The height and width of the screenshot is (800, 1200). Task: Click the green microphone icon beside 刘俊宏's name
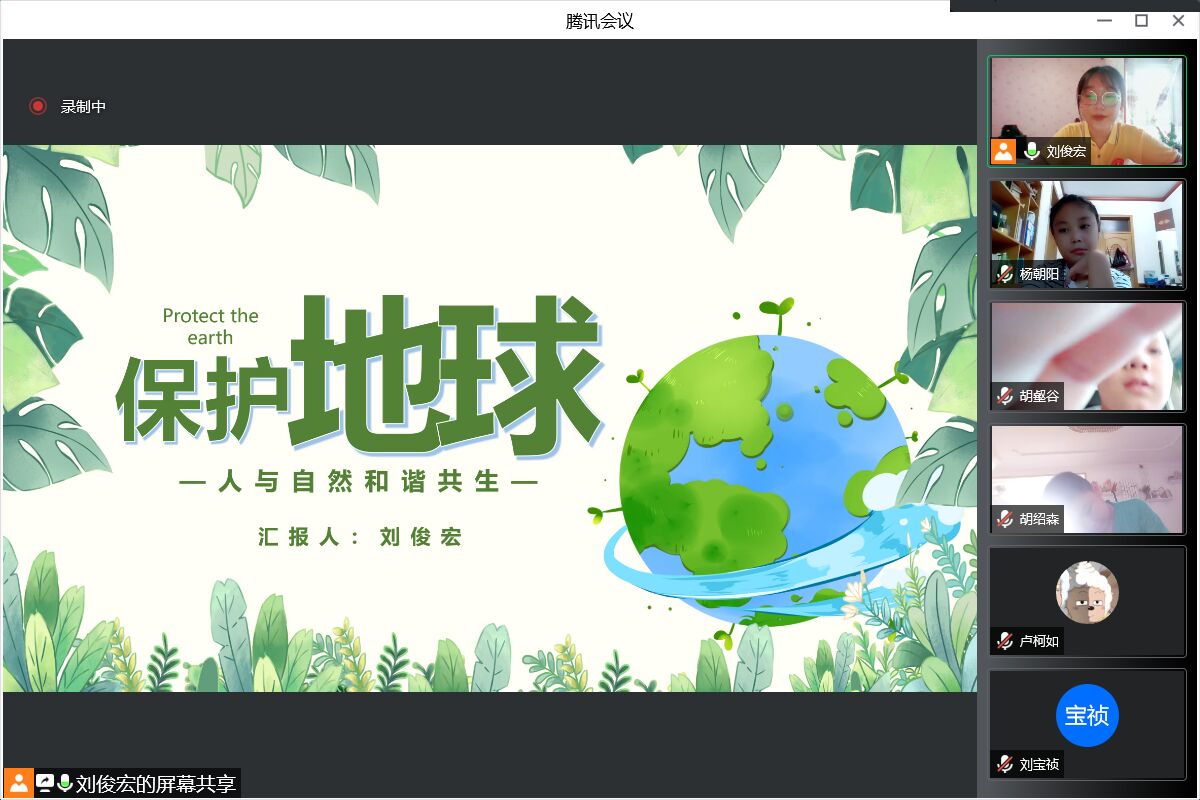[1032, 152]
